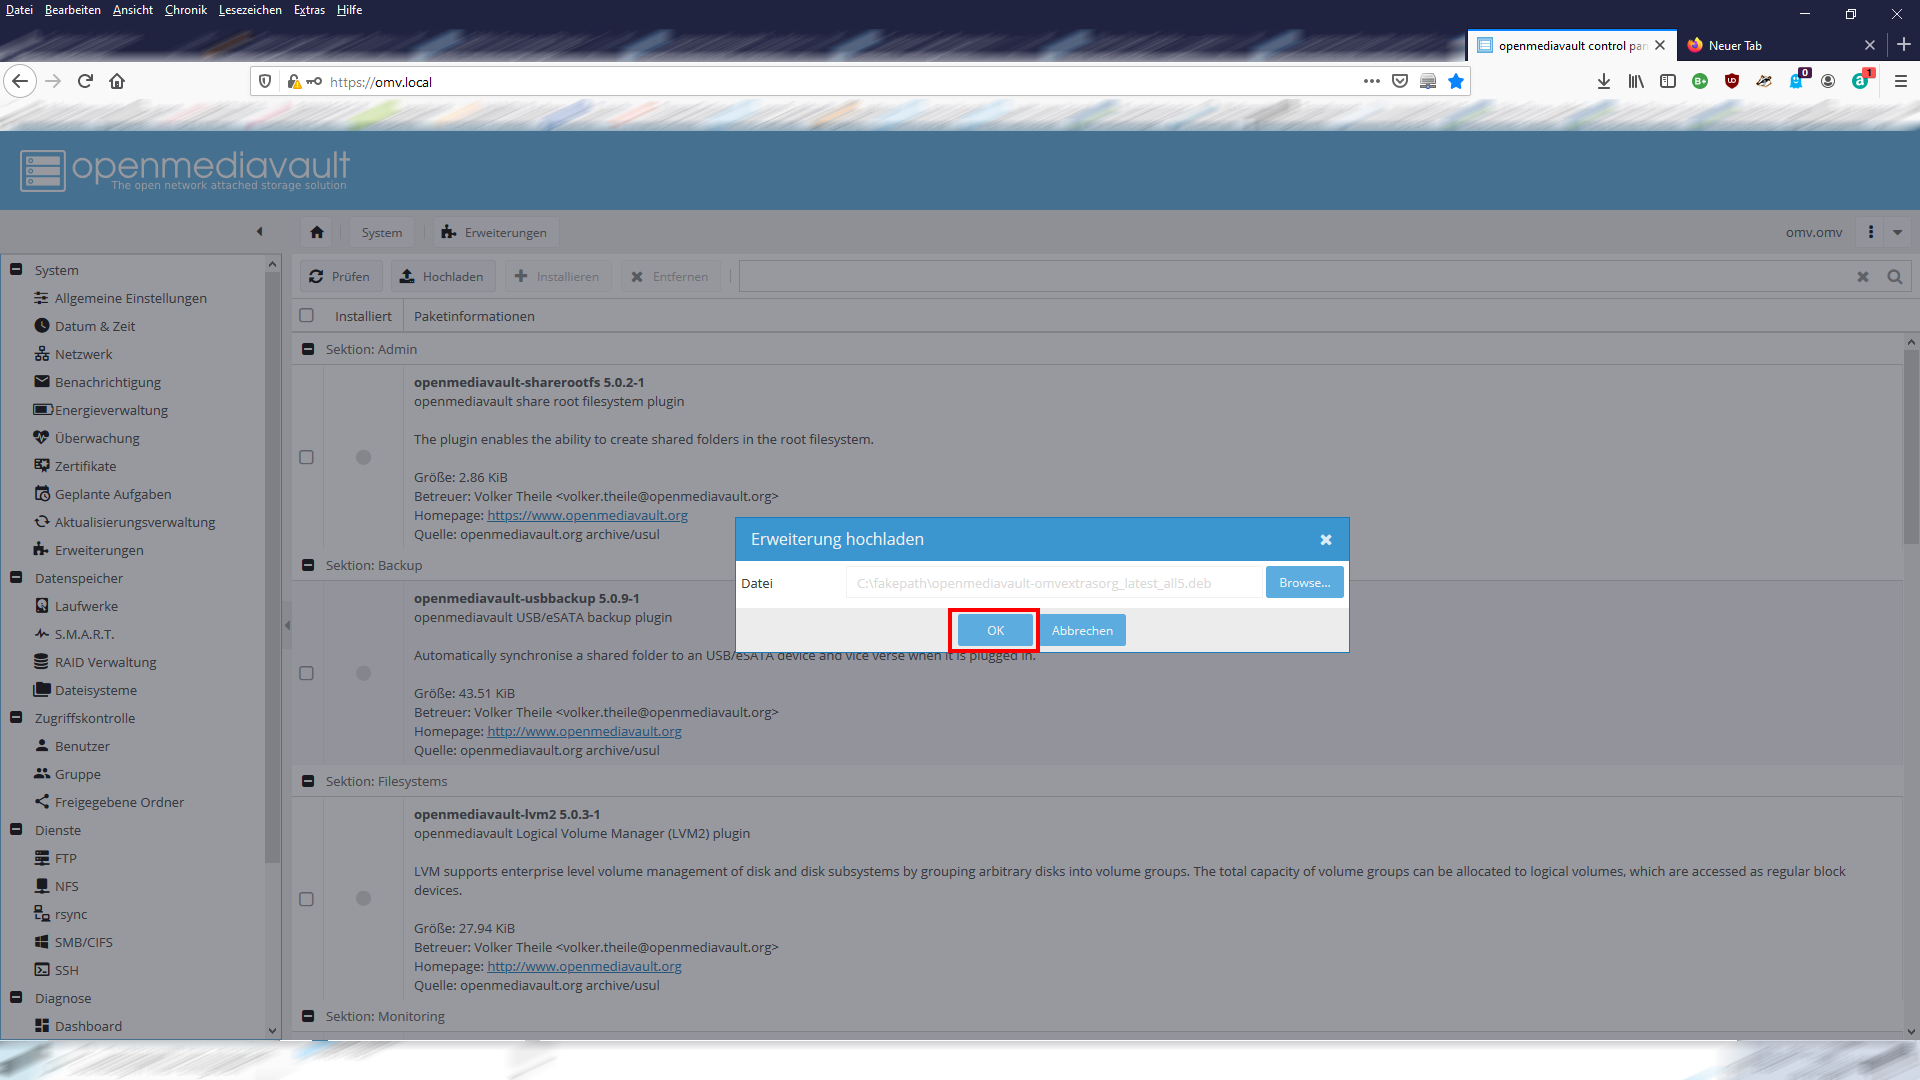Open RAID Verwaltung database icon

pyautogui.click(x=42, y=662)
